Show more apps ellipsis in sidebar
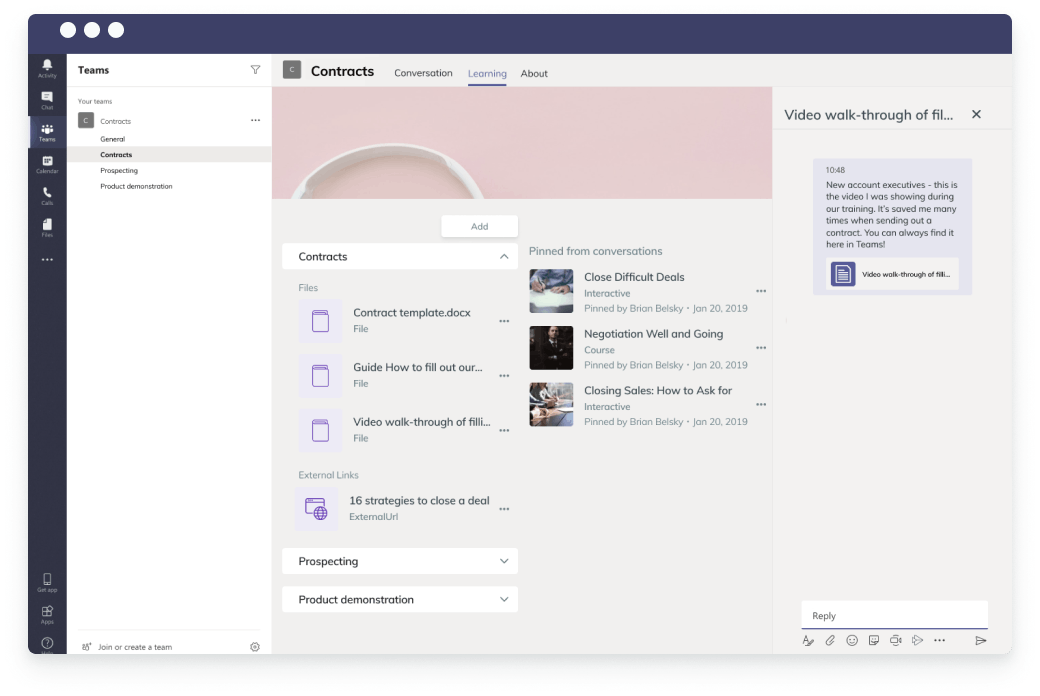The height and width of the screenshot is (696, 1040). (47, 259)
